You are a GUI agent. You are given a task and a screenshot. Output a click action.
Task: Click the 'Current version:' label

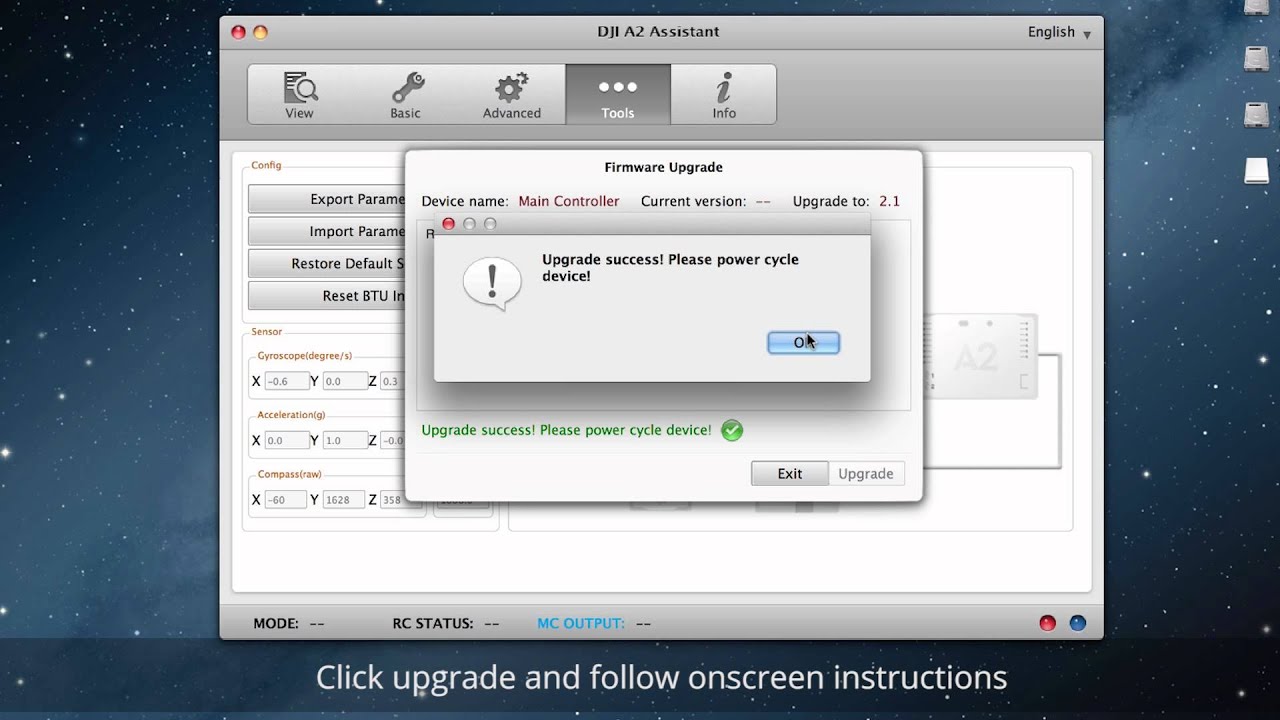(693, 201)
